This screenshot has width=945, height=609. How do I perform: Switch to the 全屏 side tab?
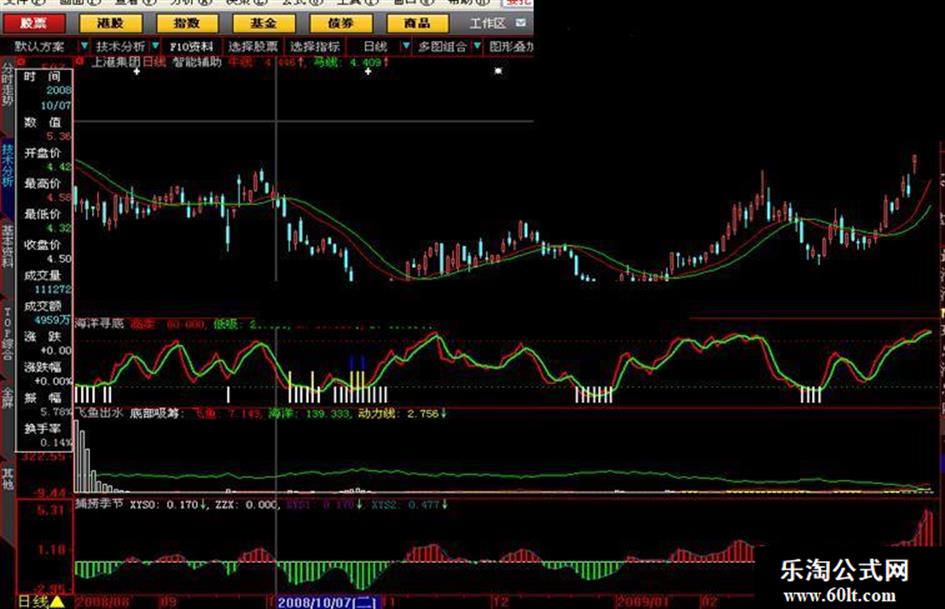tap(7, 398)
